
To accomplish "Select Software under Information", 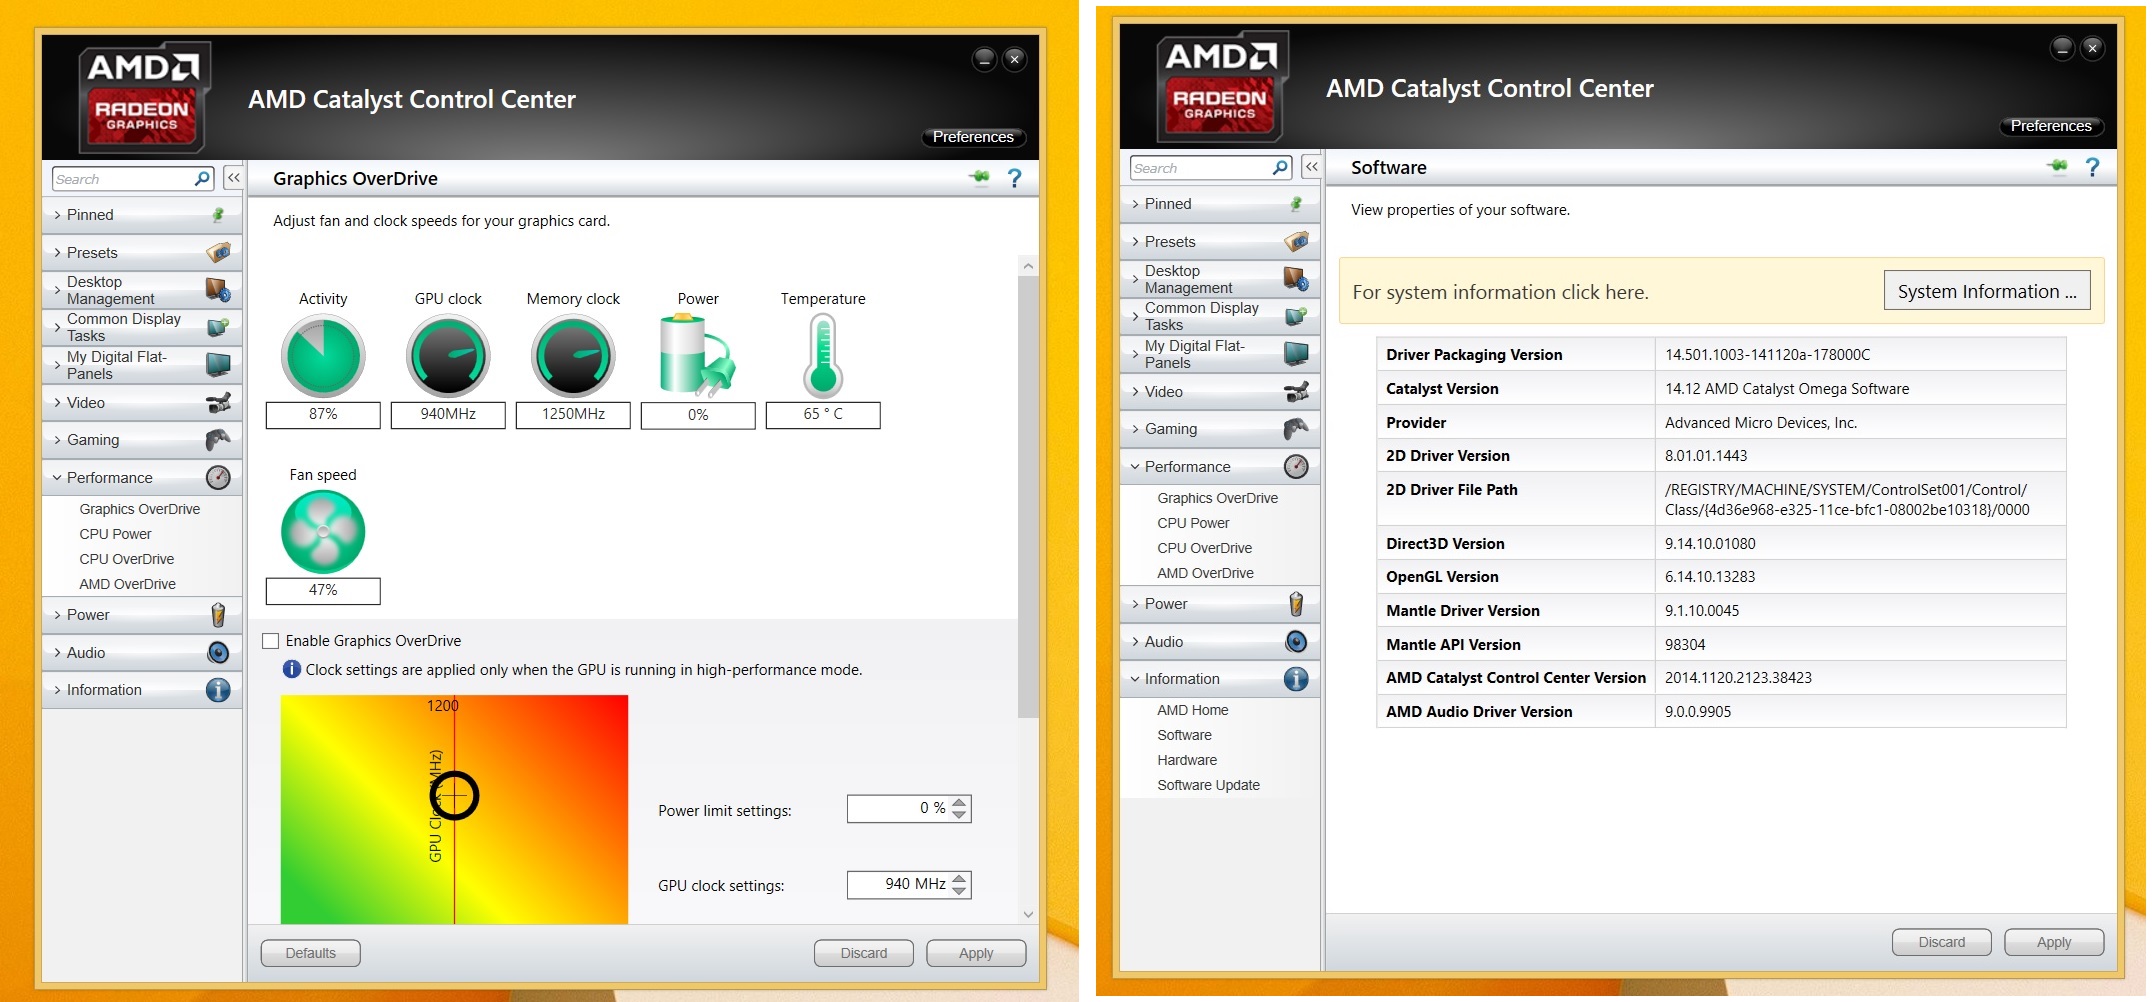I will tap(1184, 735).
